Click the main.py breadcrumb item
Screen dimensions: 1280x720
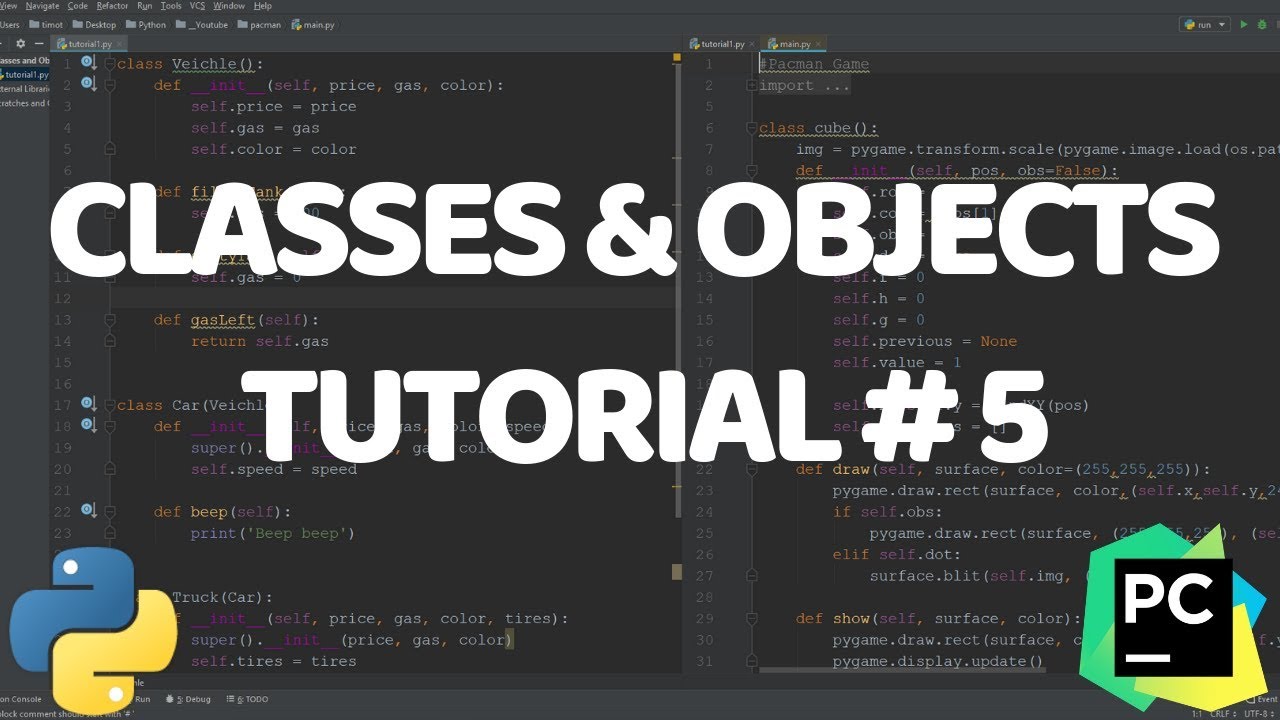pos(311,24)
